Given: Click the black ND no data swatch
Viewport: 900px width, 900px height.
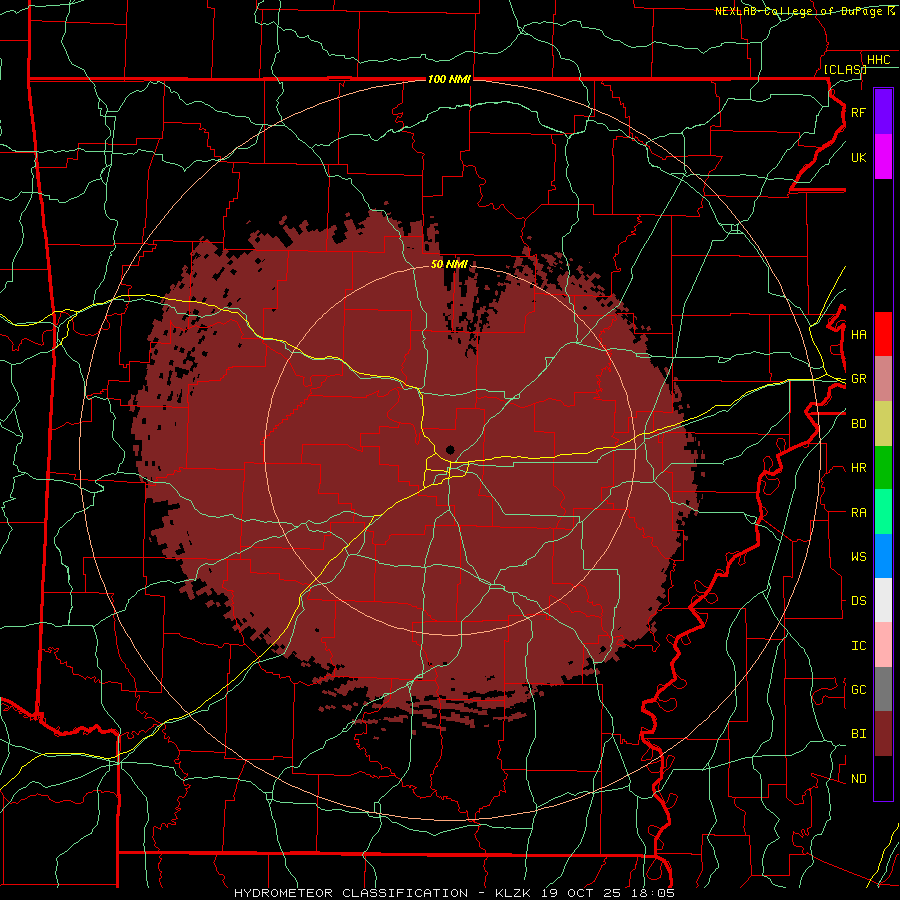Looking at the screenshot, I should 883,778.
